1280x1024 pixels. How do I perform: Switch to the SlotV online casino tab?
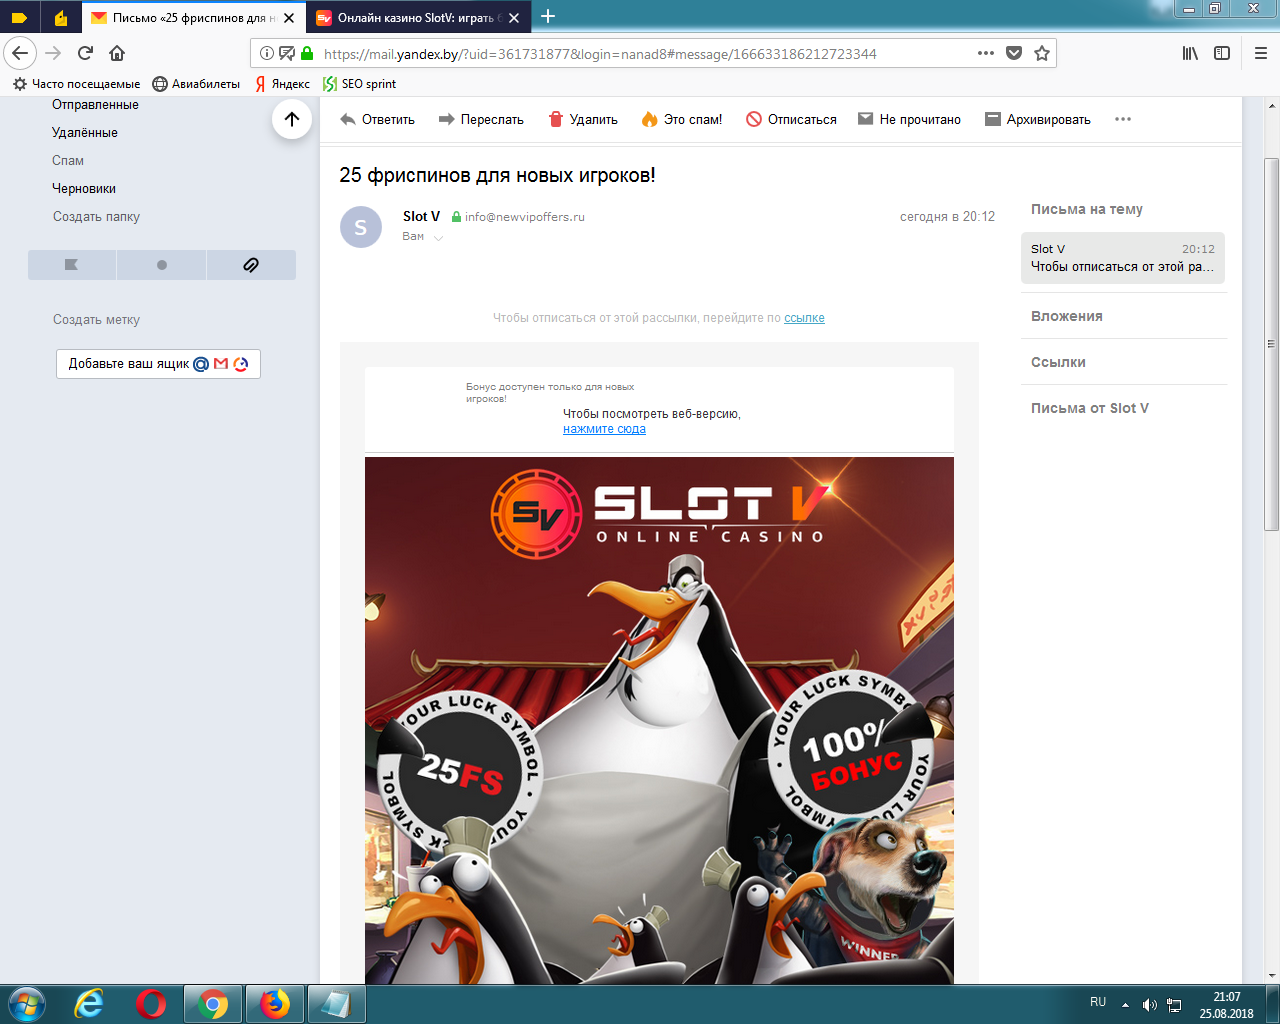[419, 17]
